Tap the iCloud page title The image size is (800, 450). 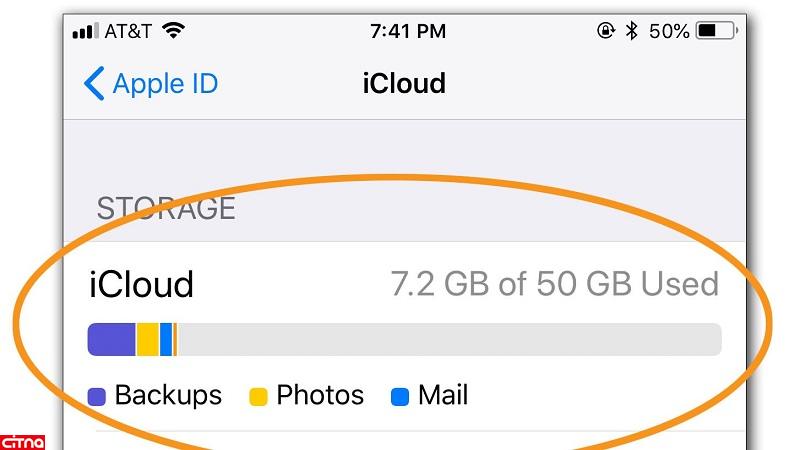(404, 83)
